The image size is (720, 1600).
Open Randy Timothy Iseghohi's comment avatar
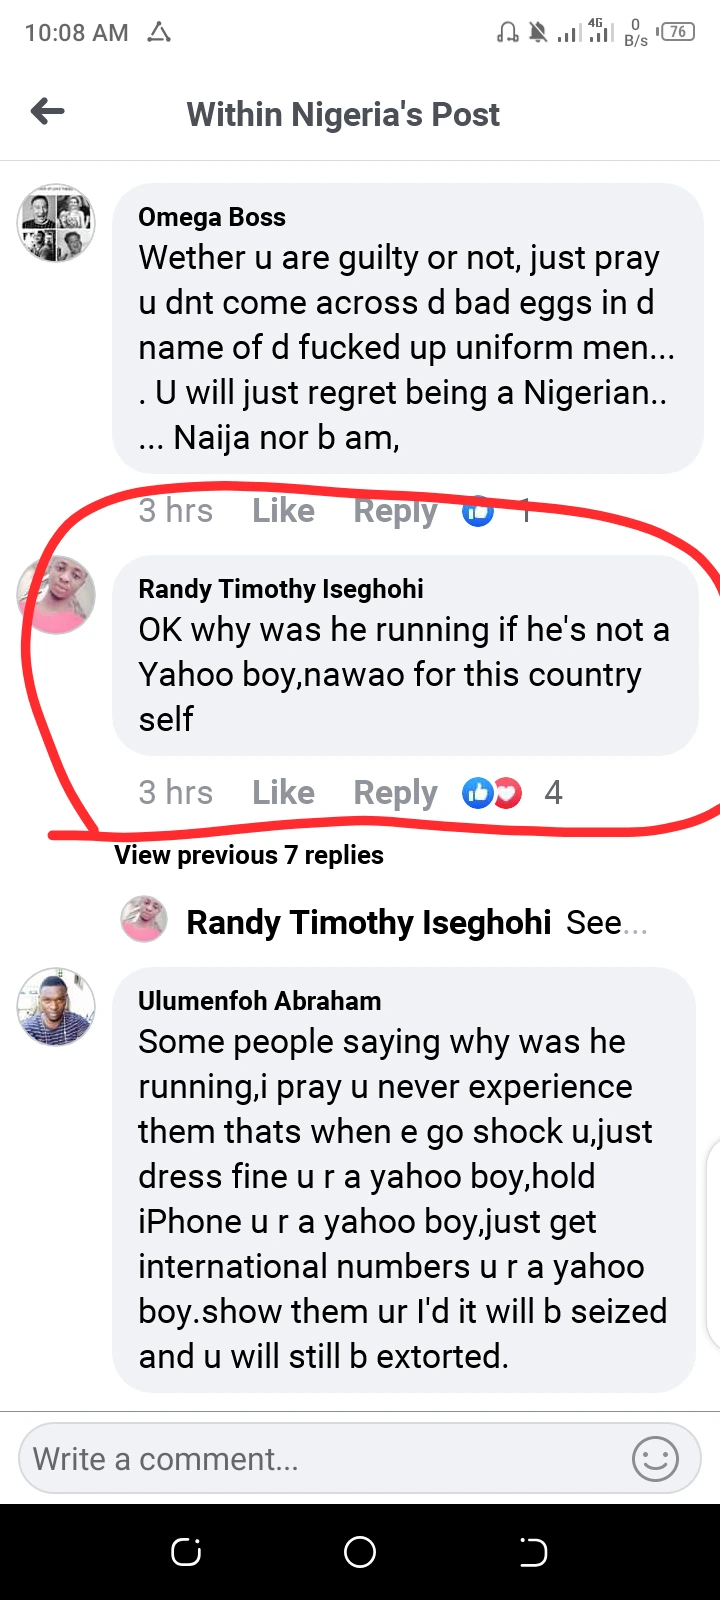click(56, 595)
